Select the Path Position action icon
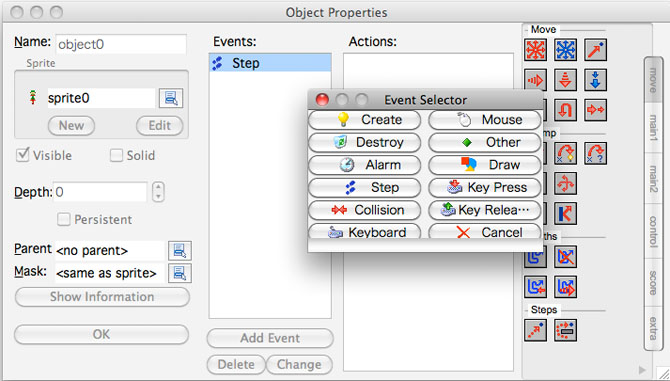 (x=535, y=287)
